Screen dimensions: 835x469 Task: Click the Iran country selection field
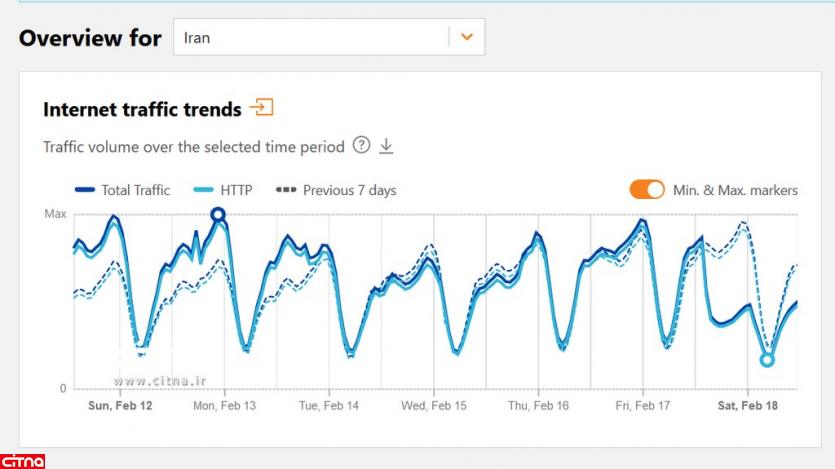pyautogui.click(x=310, y=38)
